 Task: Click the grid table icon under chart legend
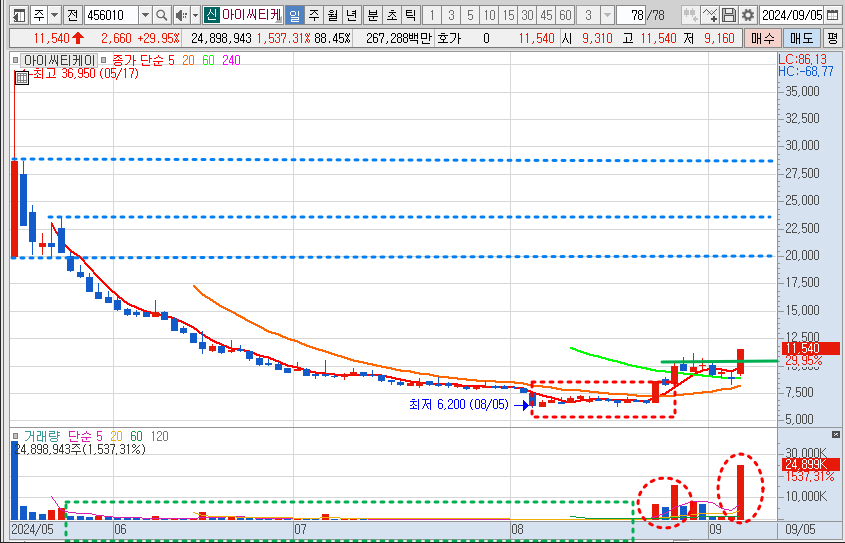click(x=22, y=77)
